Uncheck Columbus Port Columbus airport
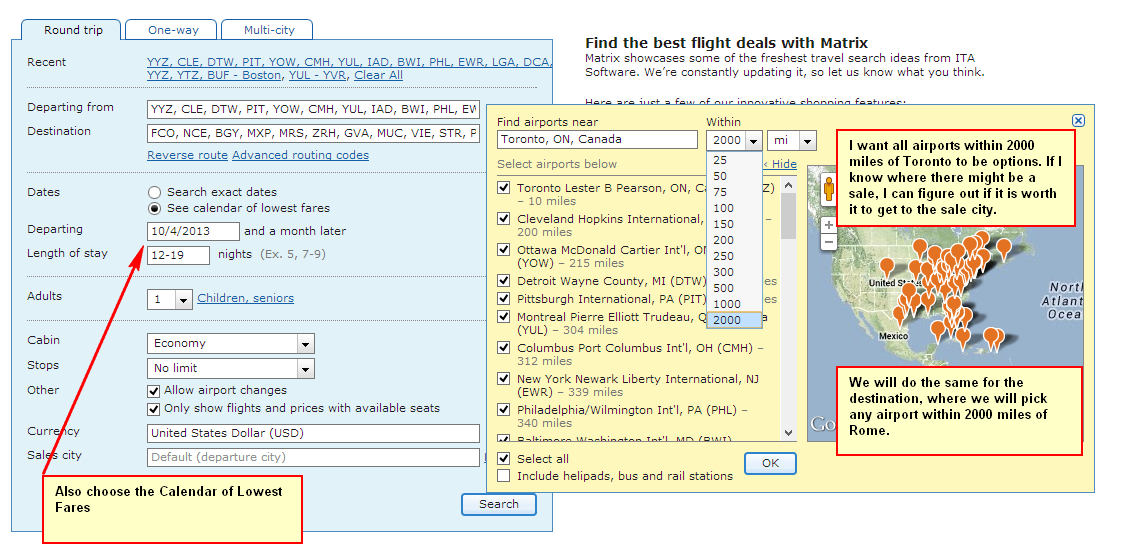The image size is (1141, 553). click(x=503, y=348)
